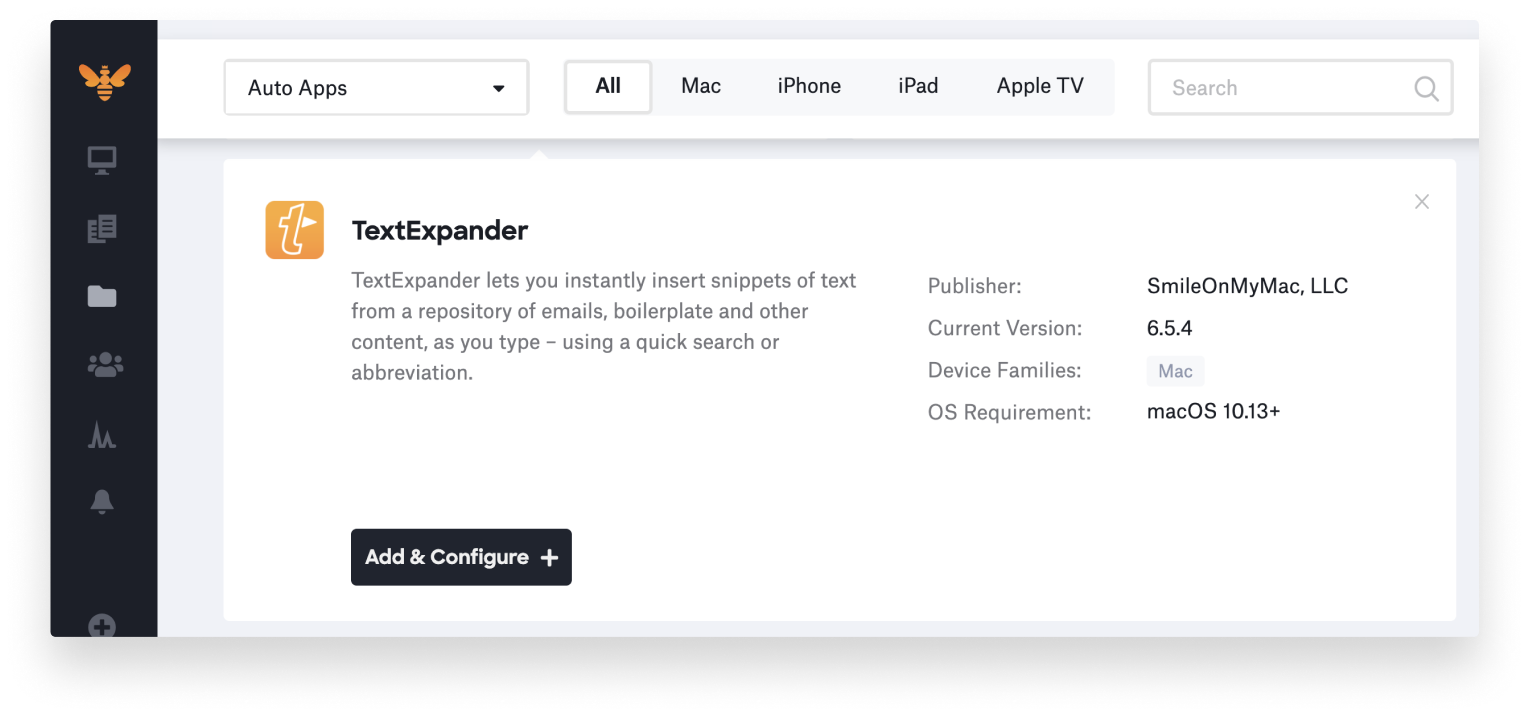Switch to the Mac filter tab
This screenshot has height=717, width=1529.
coord(700,86)
